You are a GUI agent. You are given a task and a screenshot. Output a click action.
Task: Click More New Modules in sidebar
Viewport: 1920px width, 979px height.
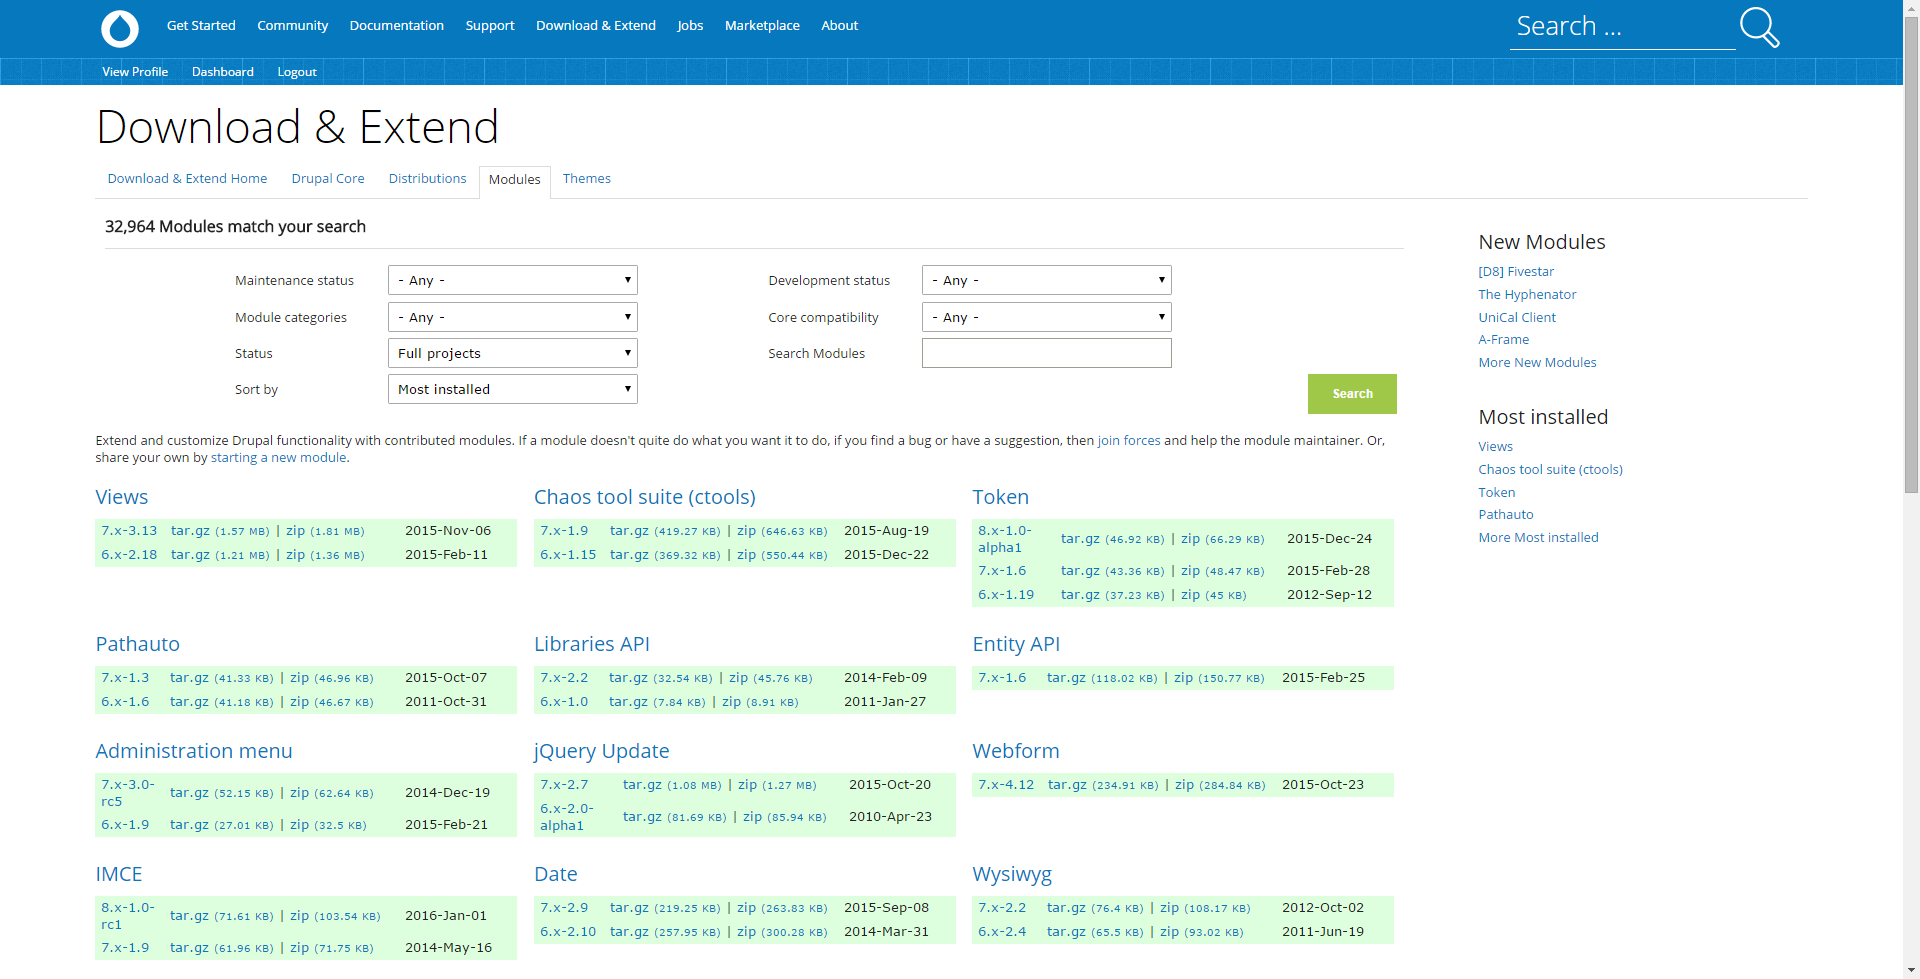pyautogui.click(x=1537, y=362)
